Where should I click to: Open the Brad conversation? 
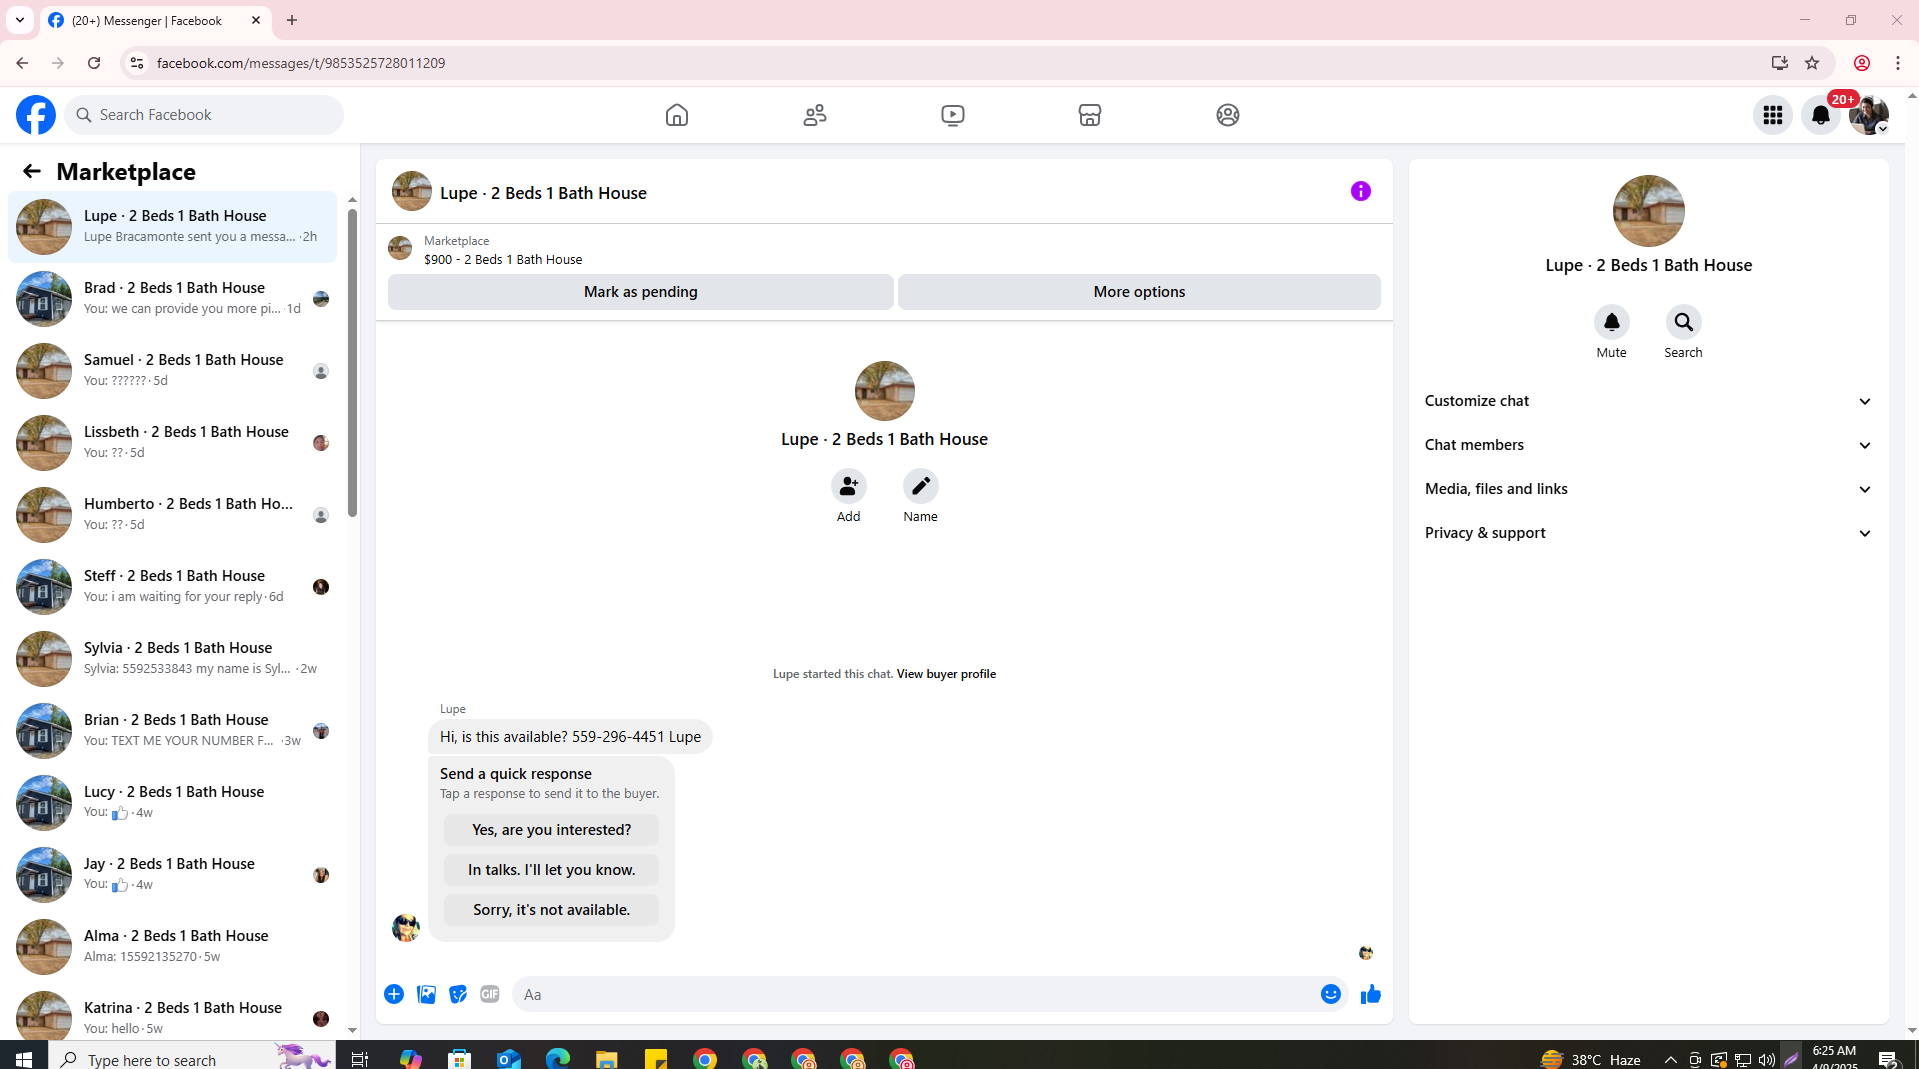click(172, 299)
